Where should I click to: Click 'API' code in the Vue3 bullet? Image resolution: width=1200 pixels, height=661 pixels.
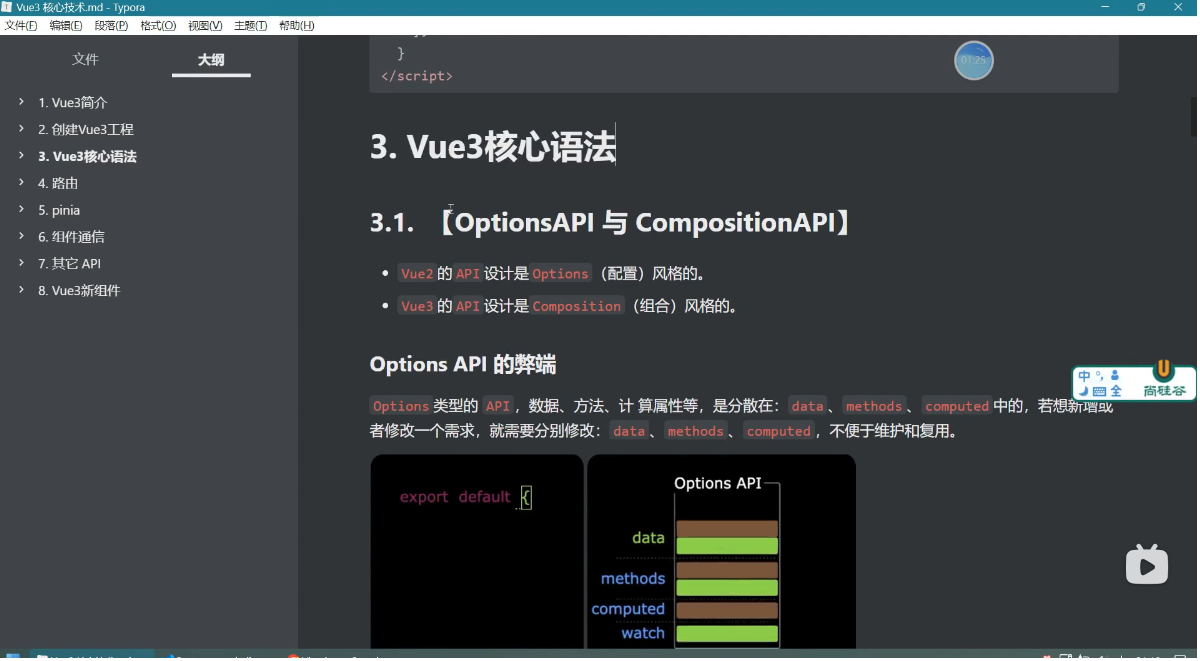coord(468,306)
